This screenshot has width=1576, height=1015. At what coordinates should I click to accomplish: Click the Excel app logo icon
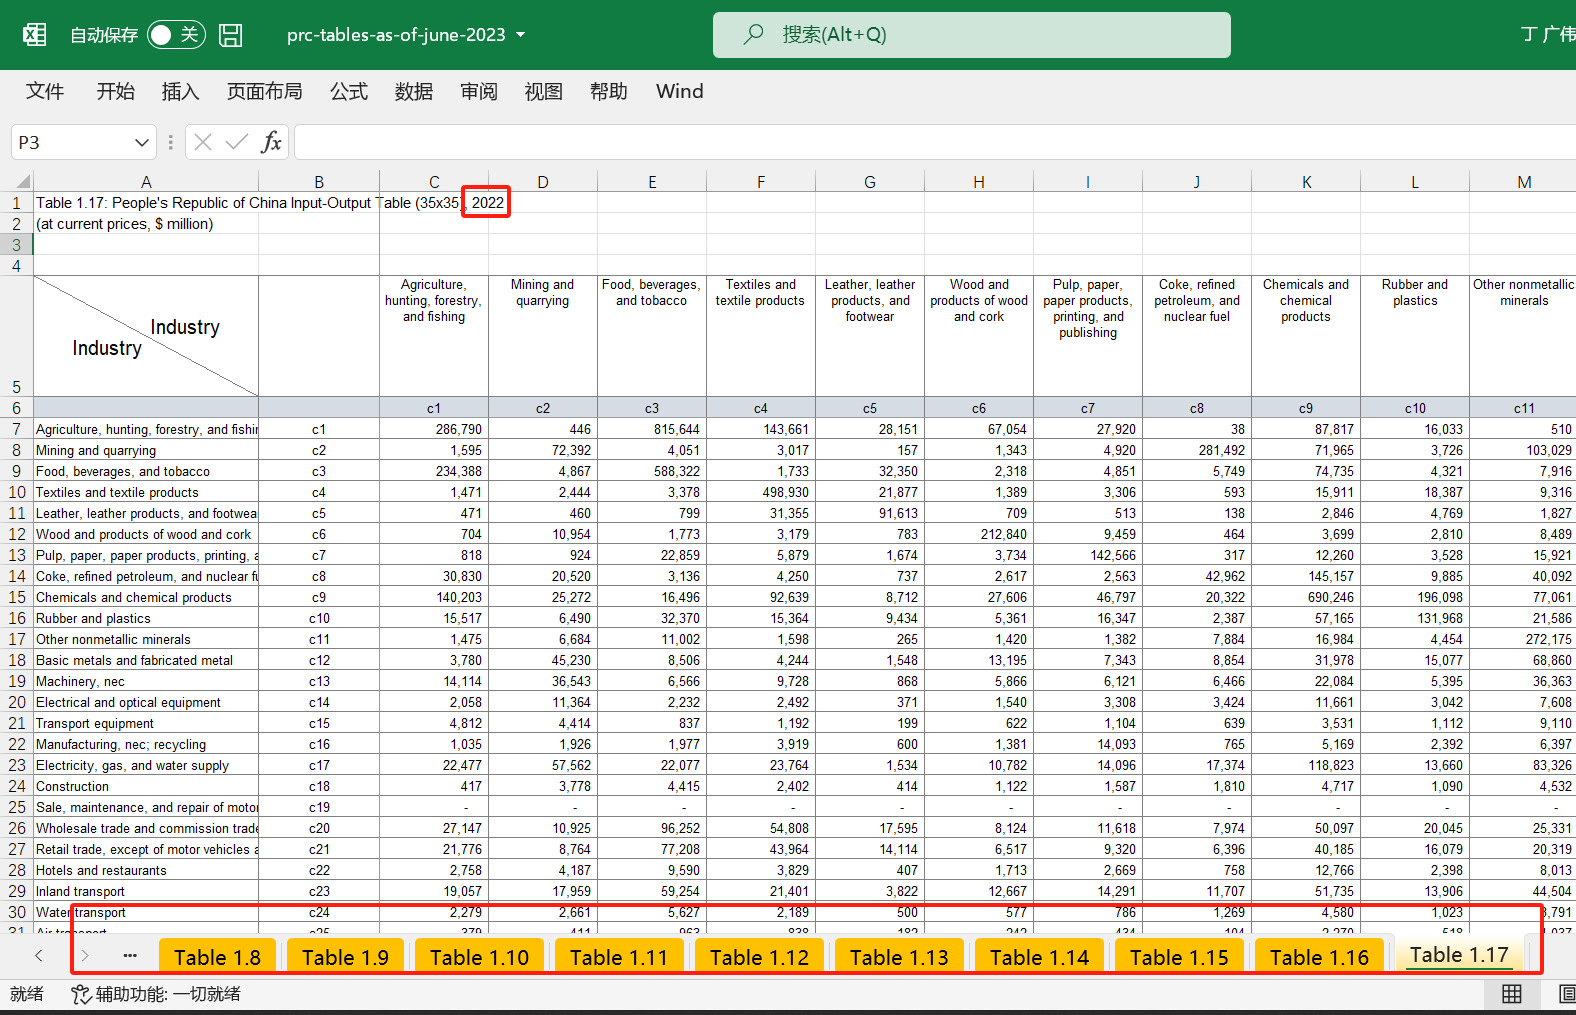pyautogui.click(x=35, y=35)
